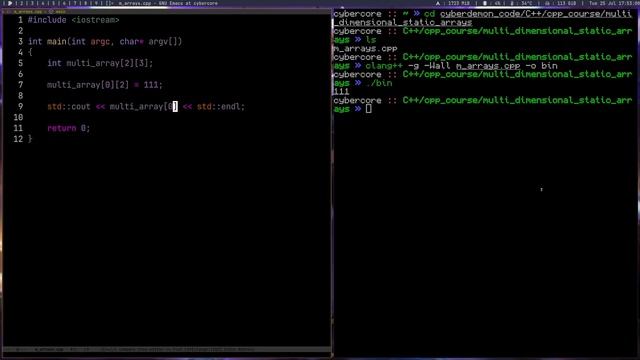Click the Emacs mode line at bottom
Screen dimensions: 640x360
point(167,350)
